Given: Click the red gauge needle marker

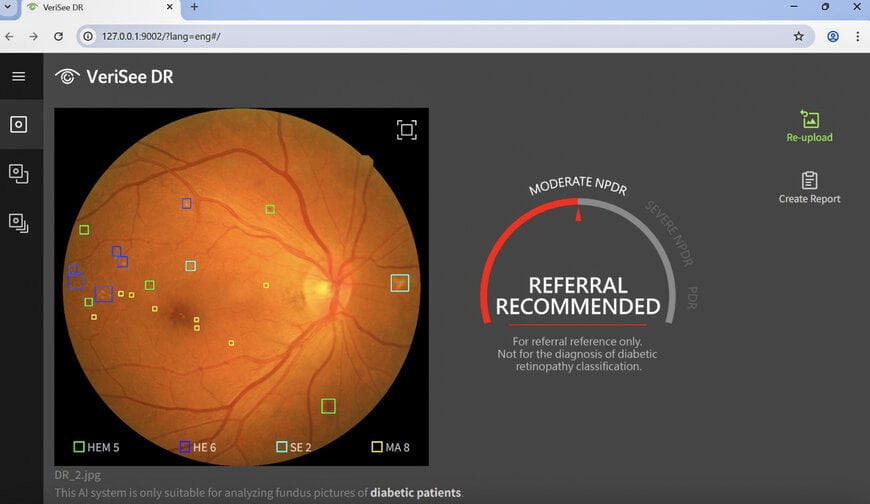Looking at the screenshot, I should pyautogui.click(x=578, y=214).
